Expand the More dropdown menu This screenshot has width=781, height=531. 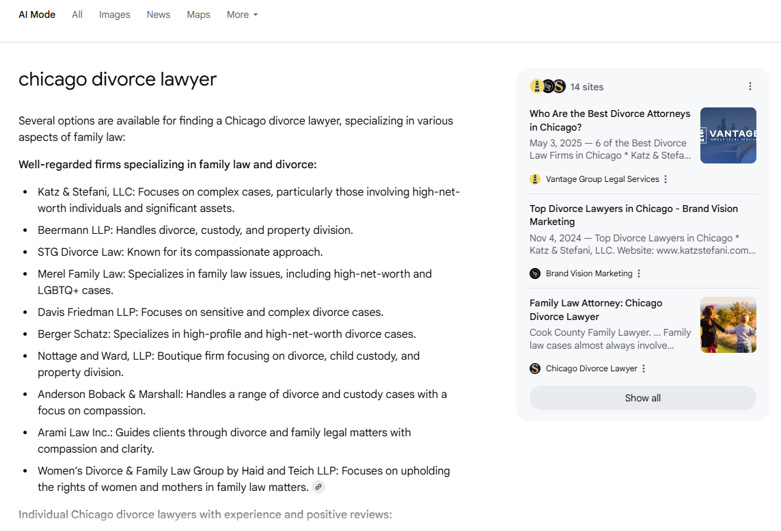point(242,14)
